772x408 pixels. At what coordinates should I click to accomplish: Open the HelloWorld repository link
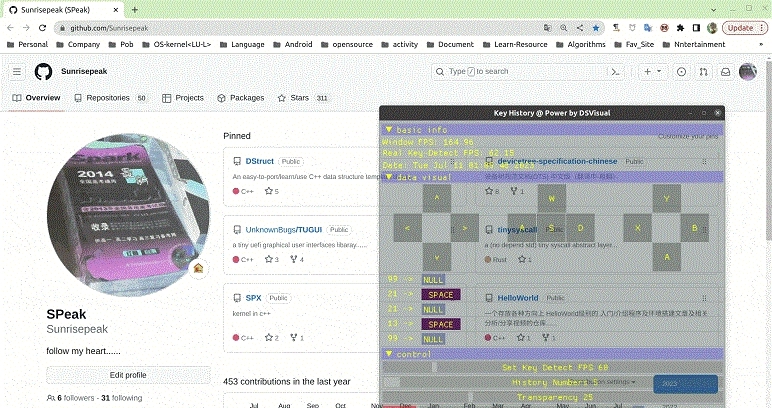[x=517, y=298]
